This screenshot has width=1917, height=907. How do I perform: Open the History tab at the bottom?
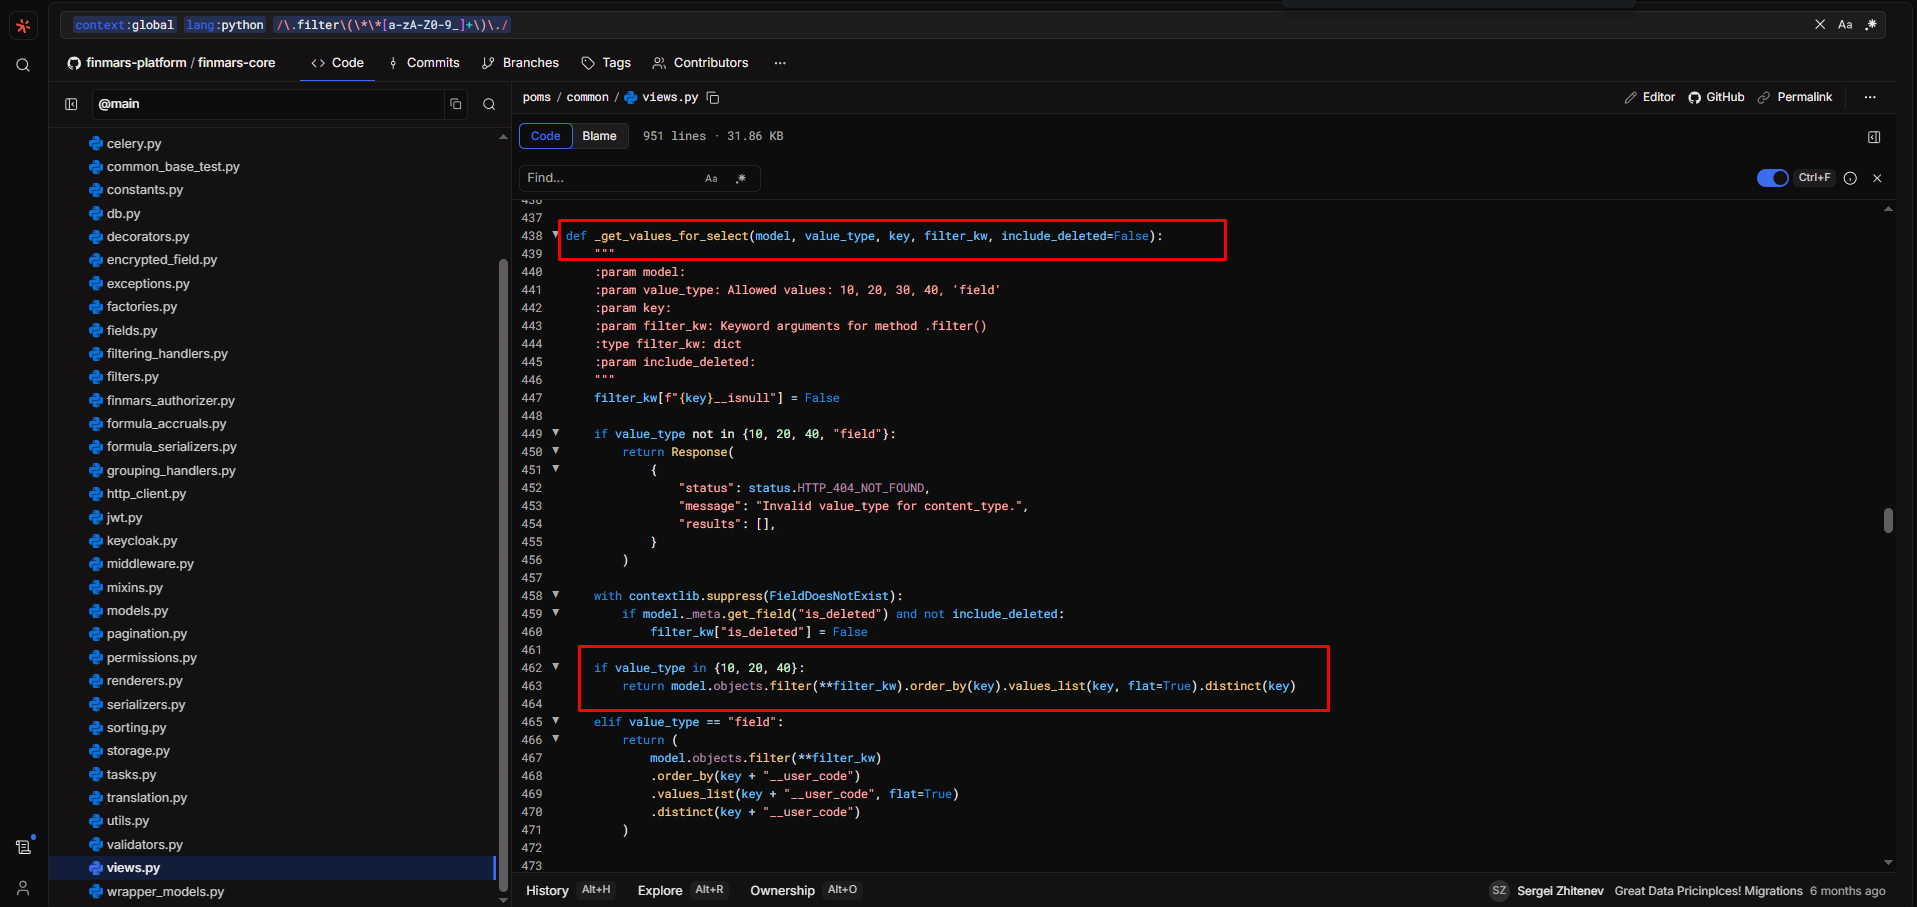point(547,890)
